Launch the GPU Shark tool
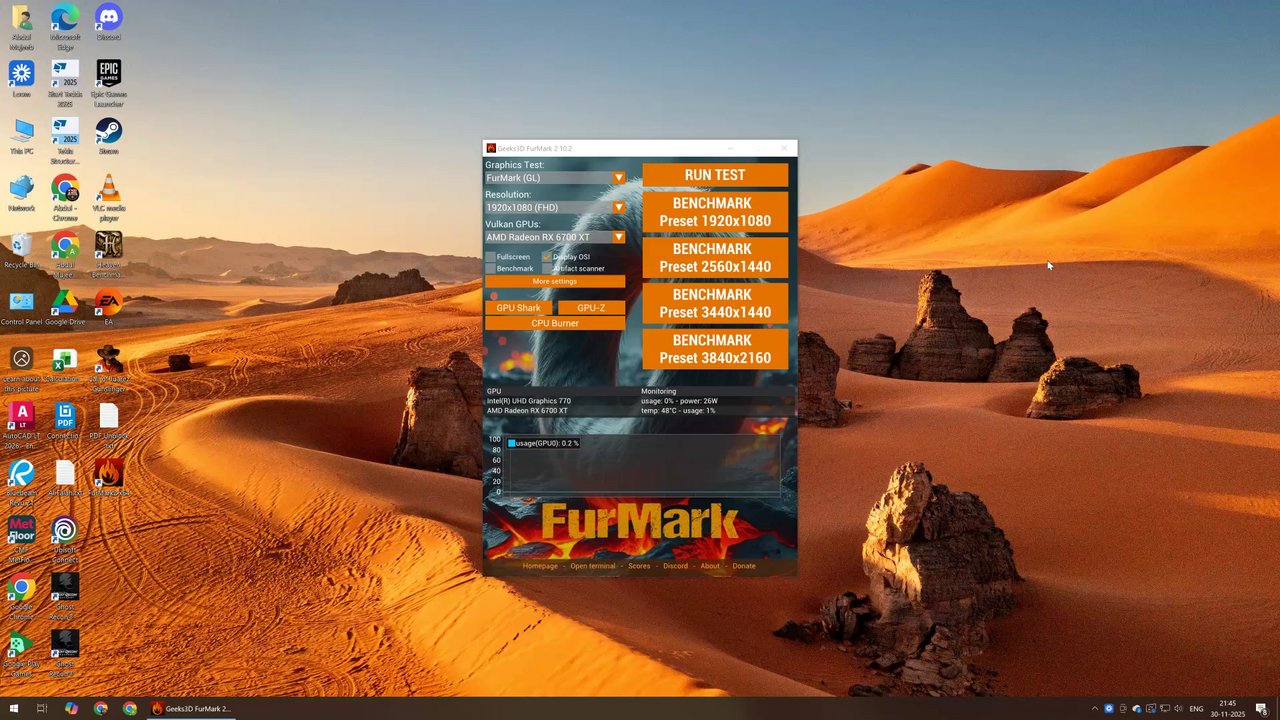The width and height of the screenshot is (1280, 720). (518, 308)
